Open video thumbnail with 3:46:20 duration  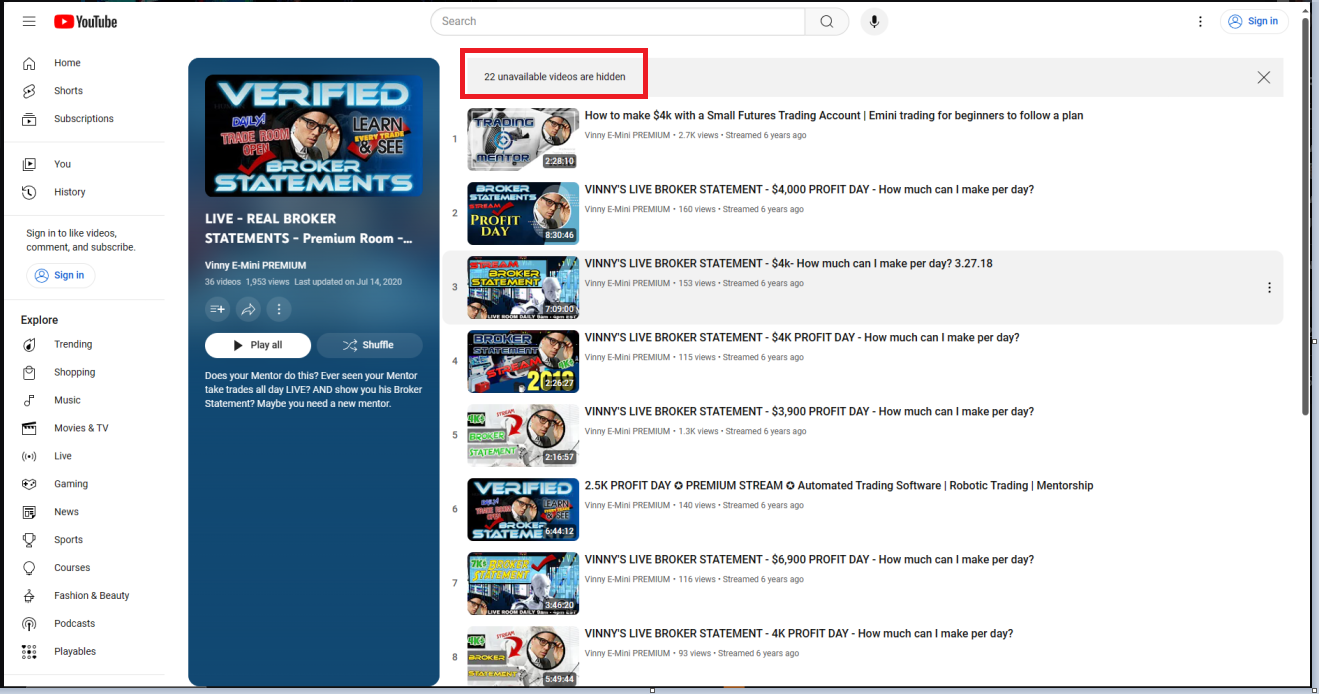[x=523, y=583]
